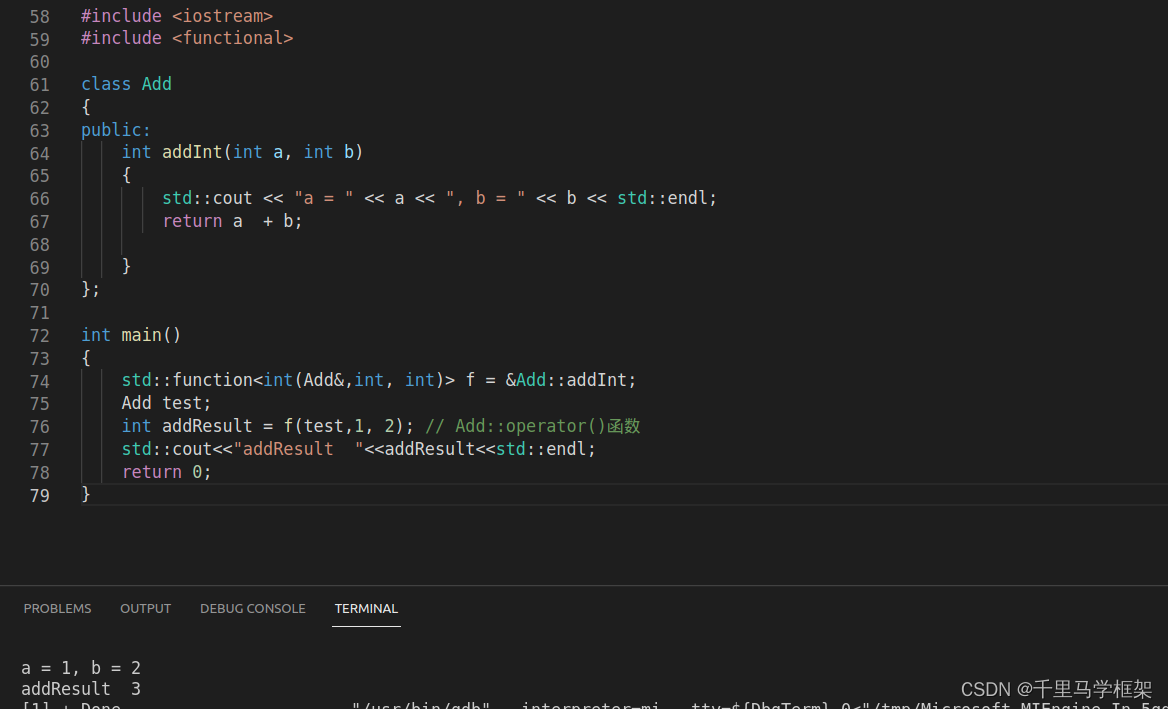The width and height of the screenshot is (1168, 709).
Task: Click the 'Add test;' statement
Action: [167, 404]
